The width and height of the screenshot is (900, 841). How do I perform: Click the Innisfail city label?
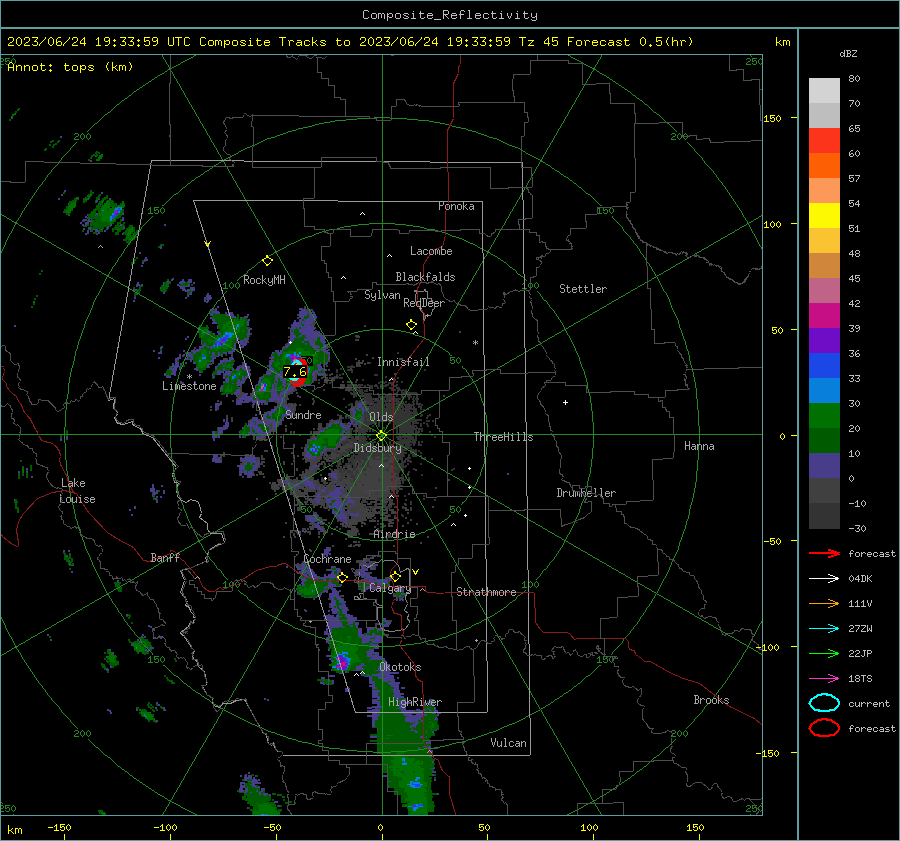point(403,362)
